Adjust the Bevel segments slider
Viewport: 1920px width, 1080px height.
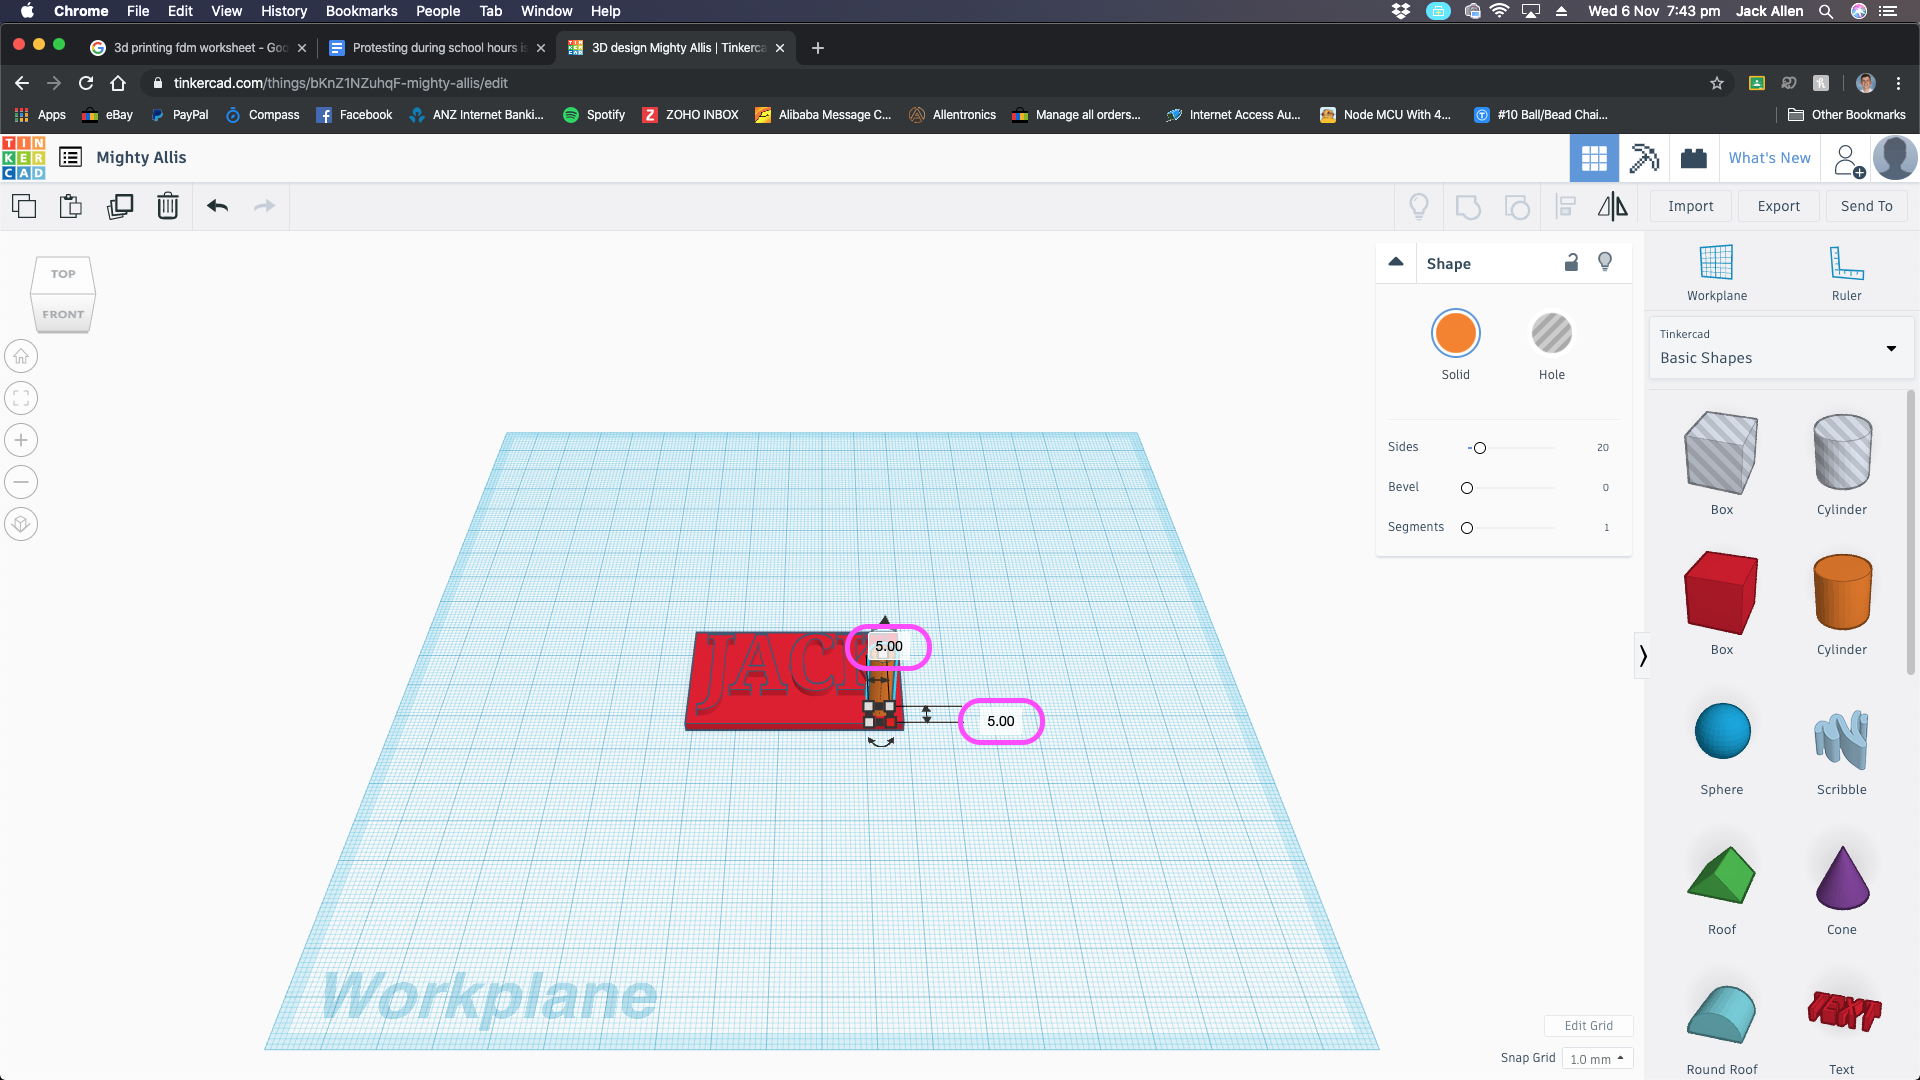tap(1466, 526)
